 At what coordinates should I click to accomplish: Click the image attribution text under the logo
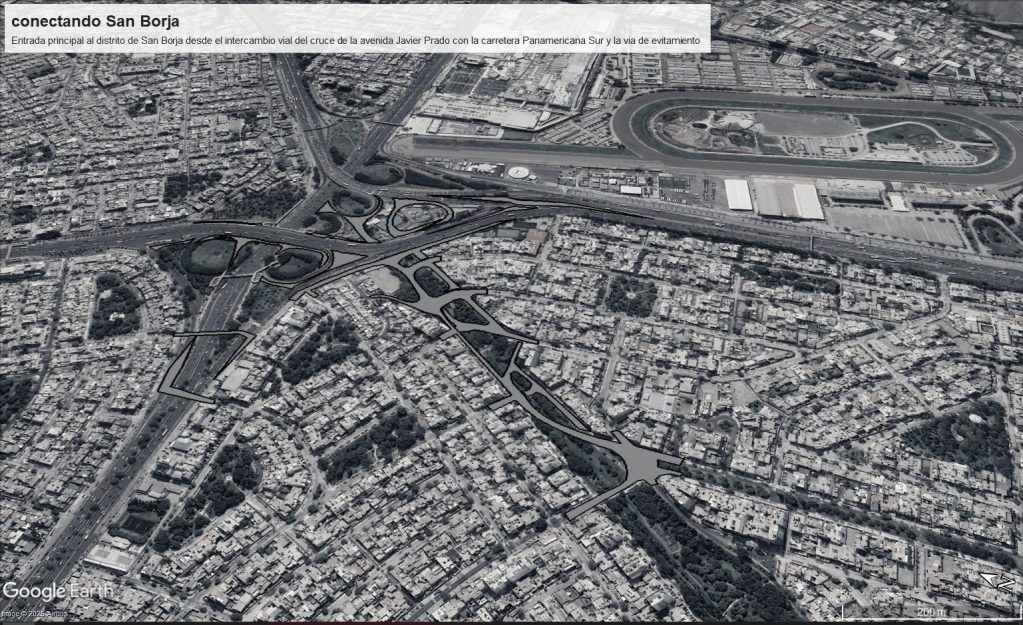(35, 613)
